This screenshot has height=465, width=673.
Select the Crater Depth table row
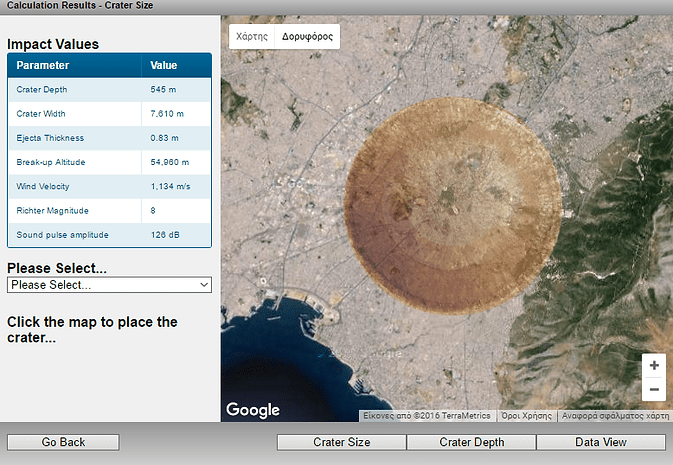tap(109, 90)
